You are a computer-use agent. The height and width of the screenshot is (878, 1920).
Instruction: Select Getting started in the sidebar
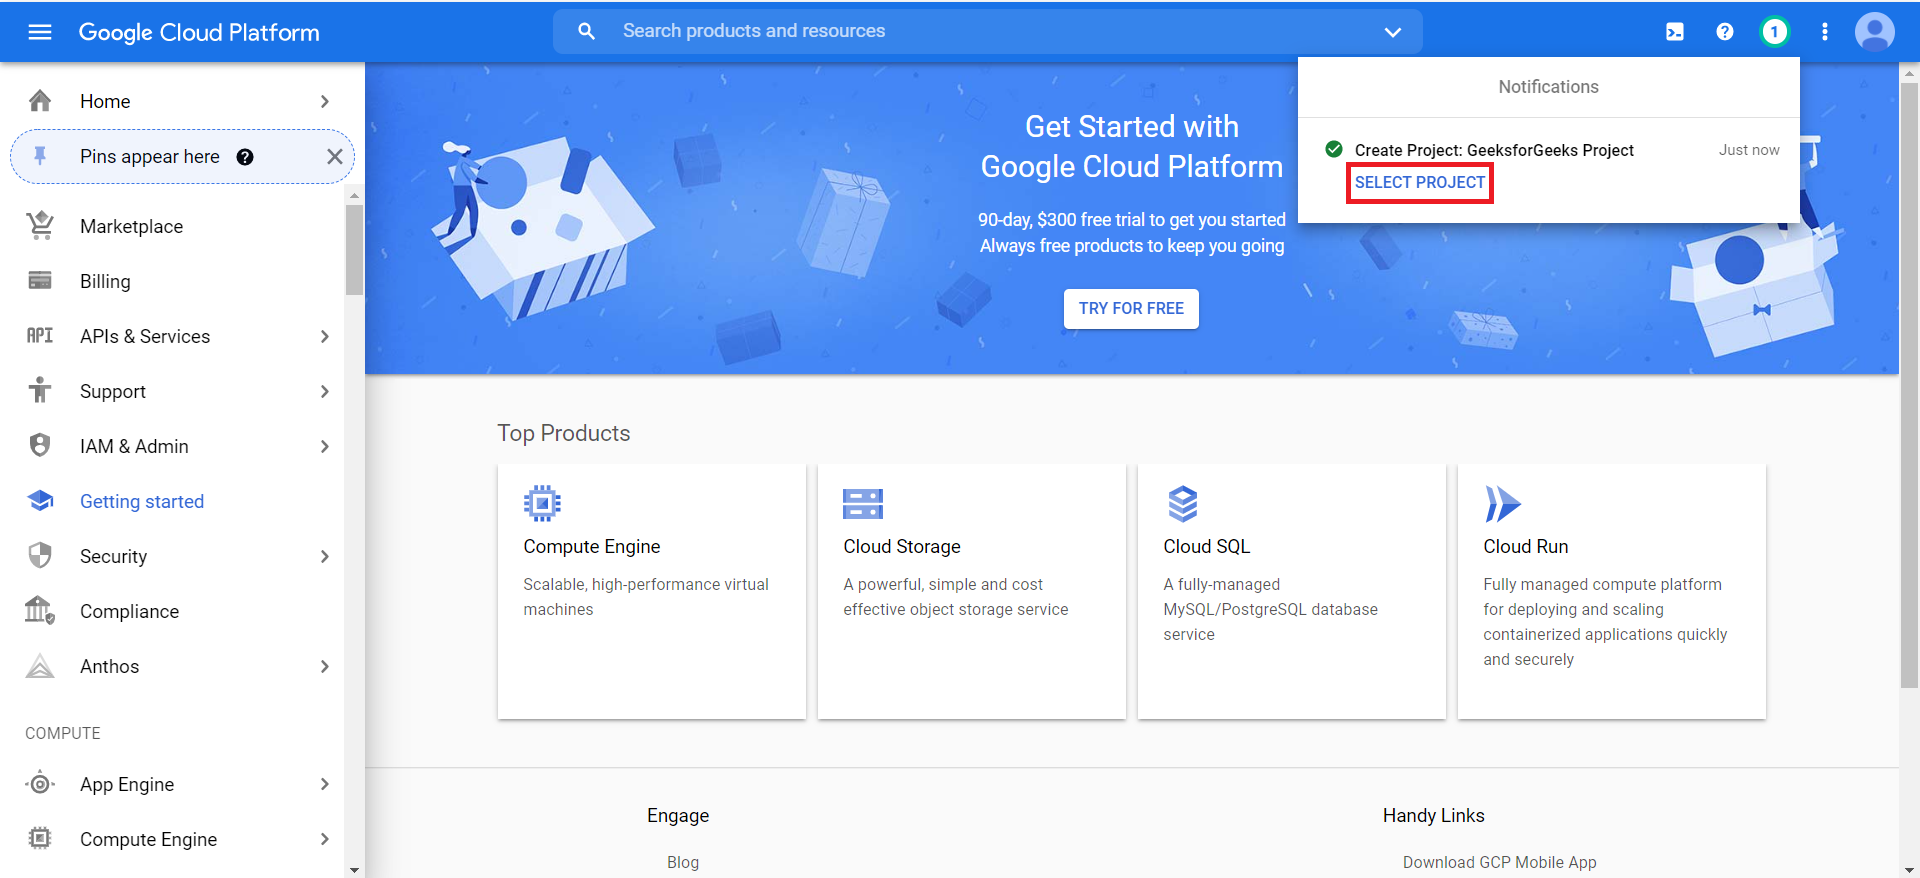[142, 501]
